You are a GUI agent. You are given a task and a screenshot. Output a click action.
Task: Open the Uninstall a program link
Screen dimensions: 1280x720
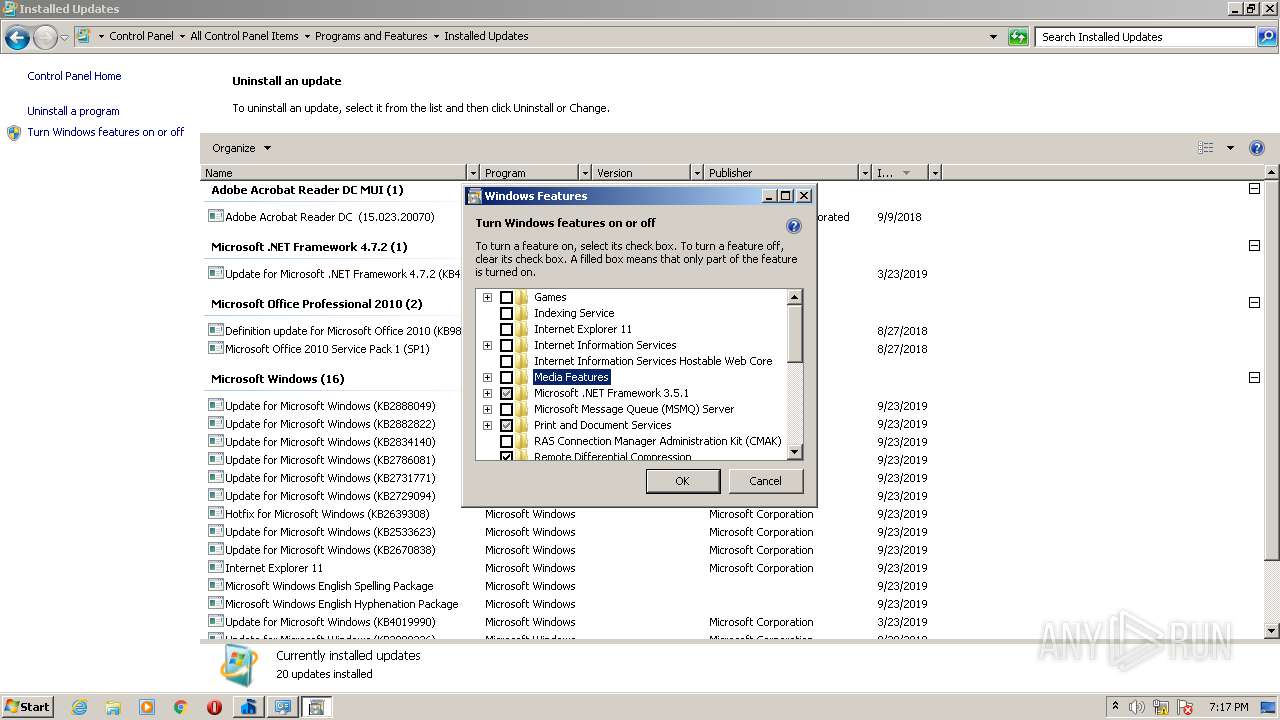pos(73,111)
